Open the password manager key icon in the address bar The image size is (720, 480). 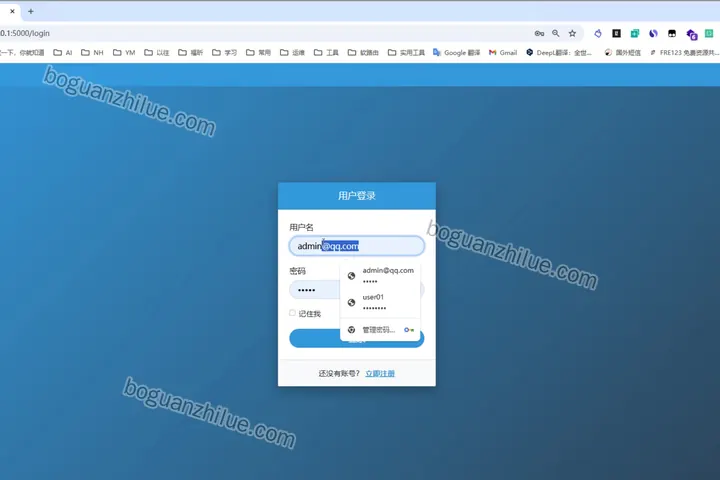click(539, 34)
